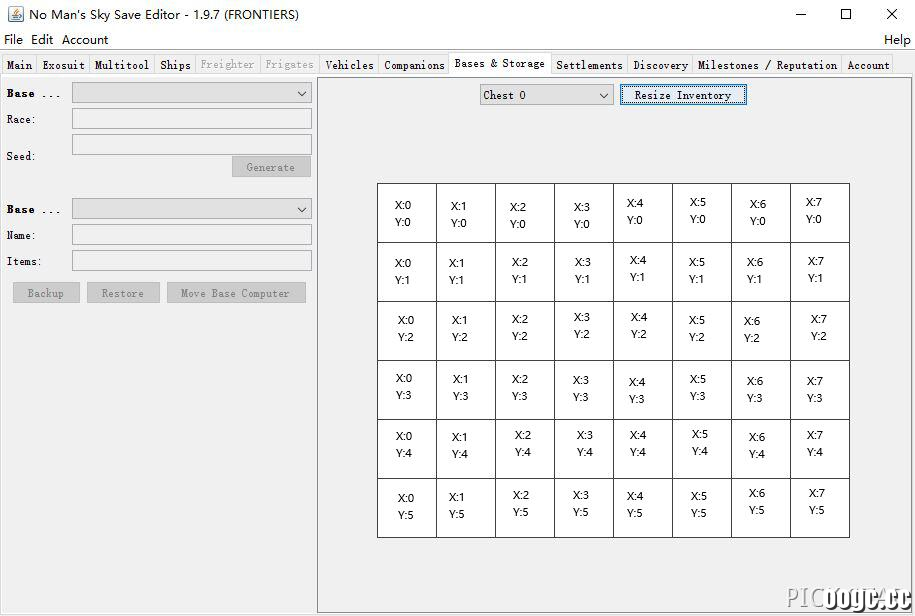Open the Settlements tab
Screen dimensions: 915x616
pyautogui.click(x=589, y=65)
